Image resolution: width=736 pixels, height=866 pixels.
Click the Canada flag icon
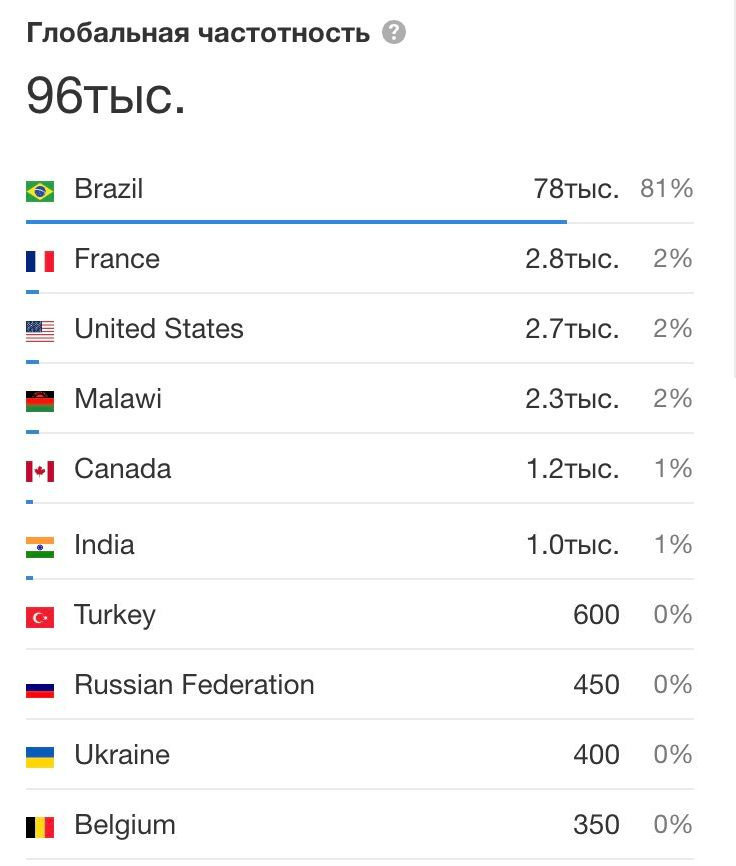pos(40,471)
